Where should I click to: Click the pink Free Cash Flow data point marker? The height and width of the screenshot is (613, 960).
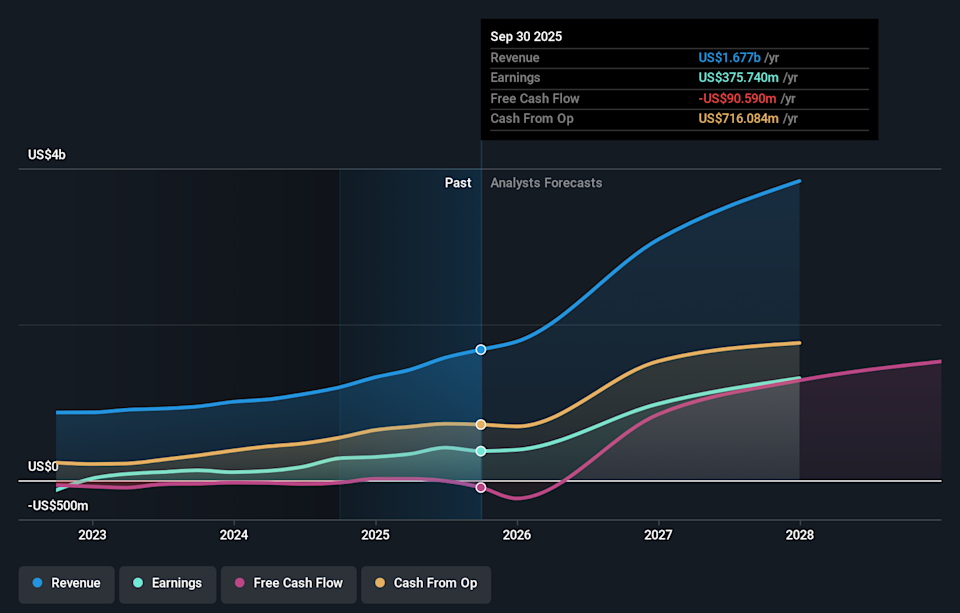click(481, 487)
